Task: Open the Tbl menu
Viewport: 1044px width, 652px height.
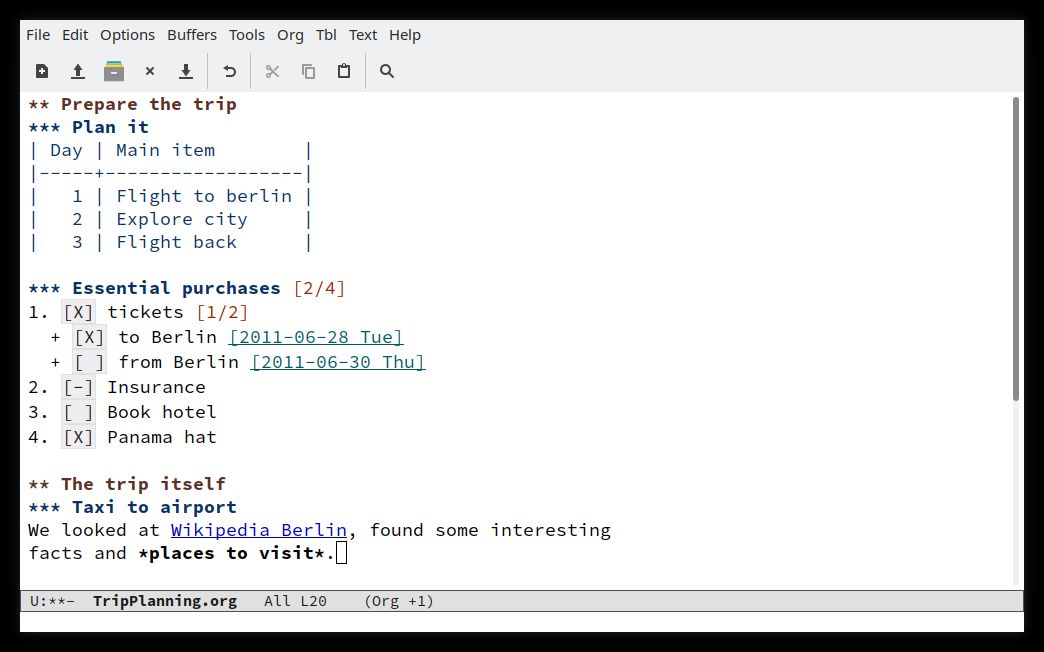Action: 326,35
